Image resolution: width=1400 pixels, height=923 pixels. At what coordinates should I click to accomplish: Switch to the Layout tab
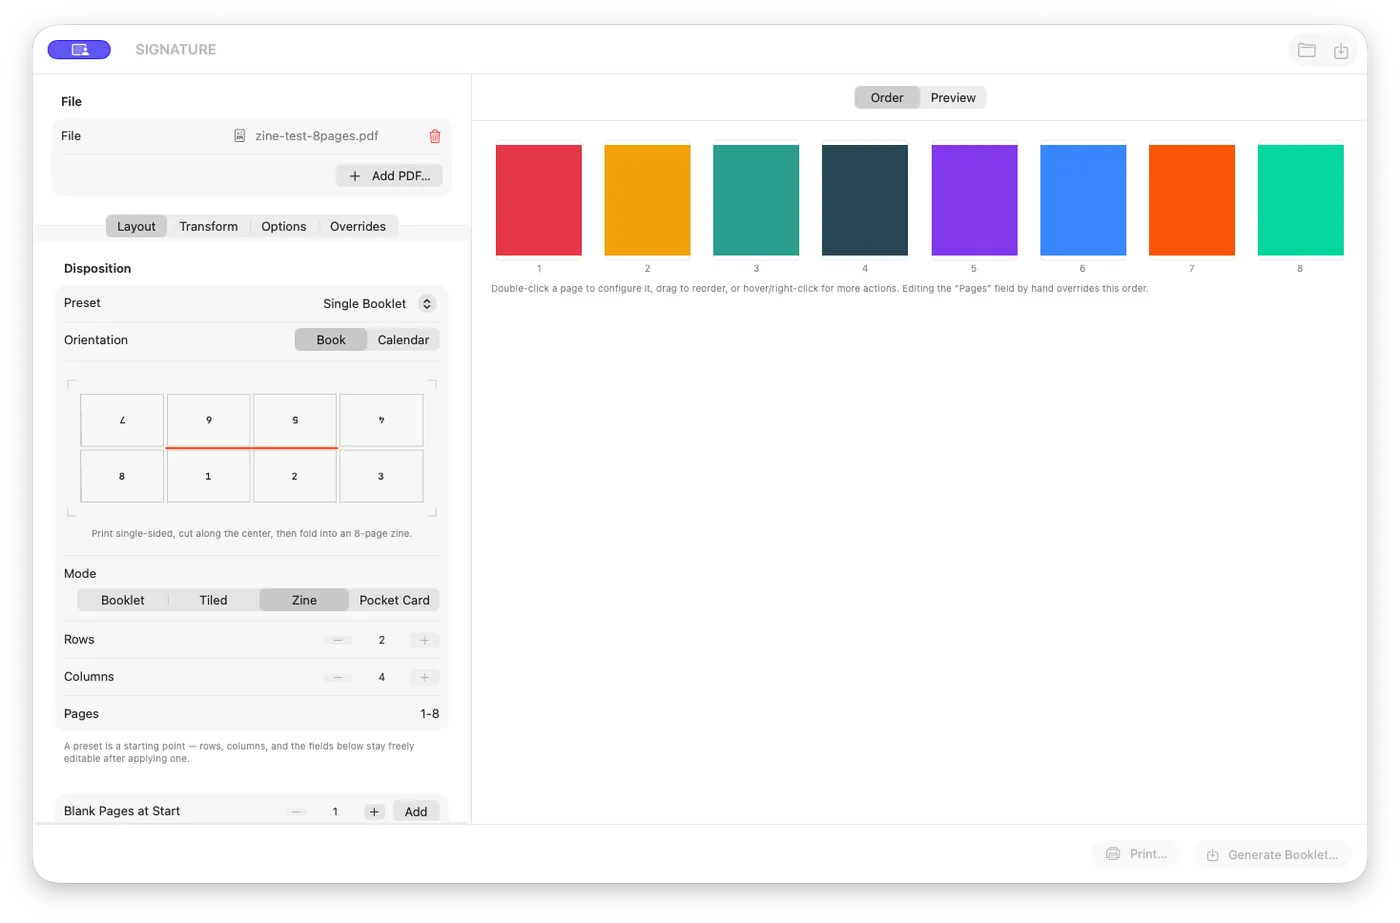point(136,226)
